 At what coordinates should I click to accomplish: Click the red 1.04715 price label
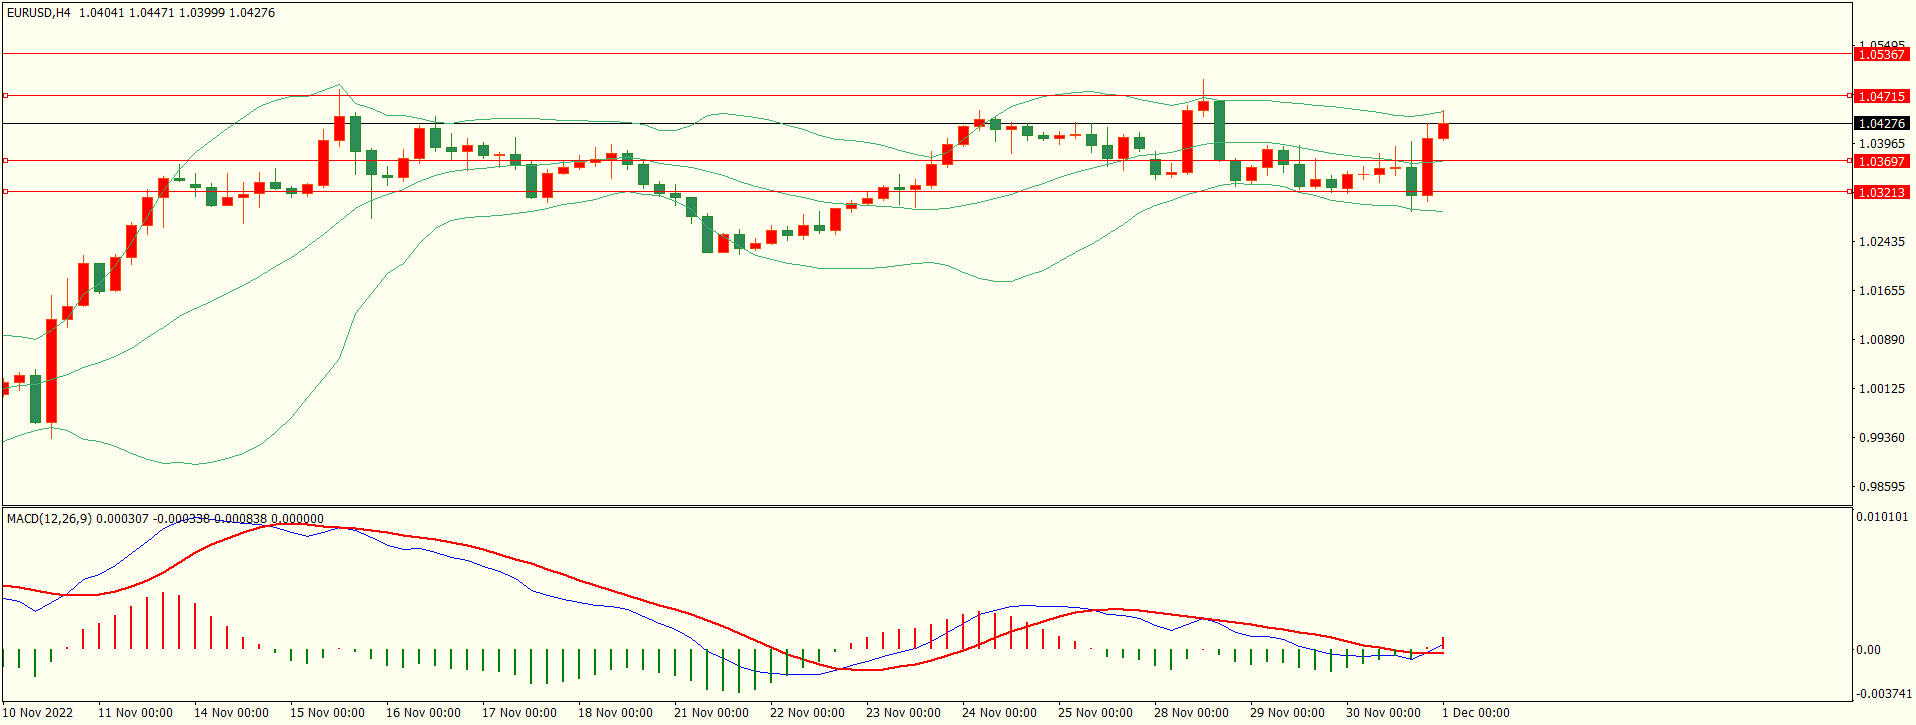click(x=1881, y=97)
